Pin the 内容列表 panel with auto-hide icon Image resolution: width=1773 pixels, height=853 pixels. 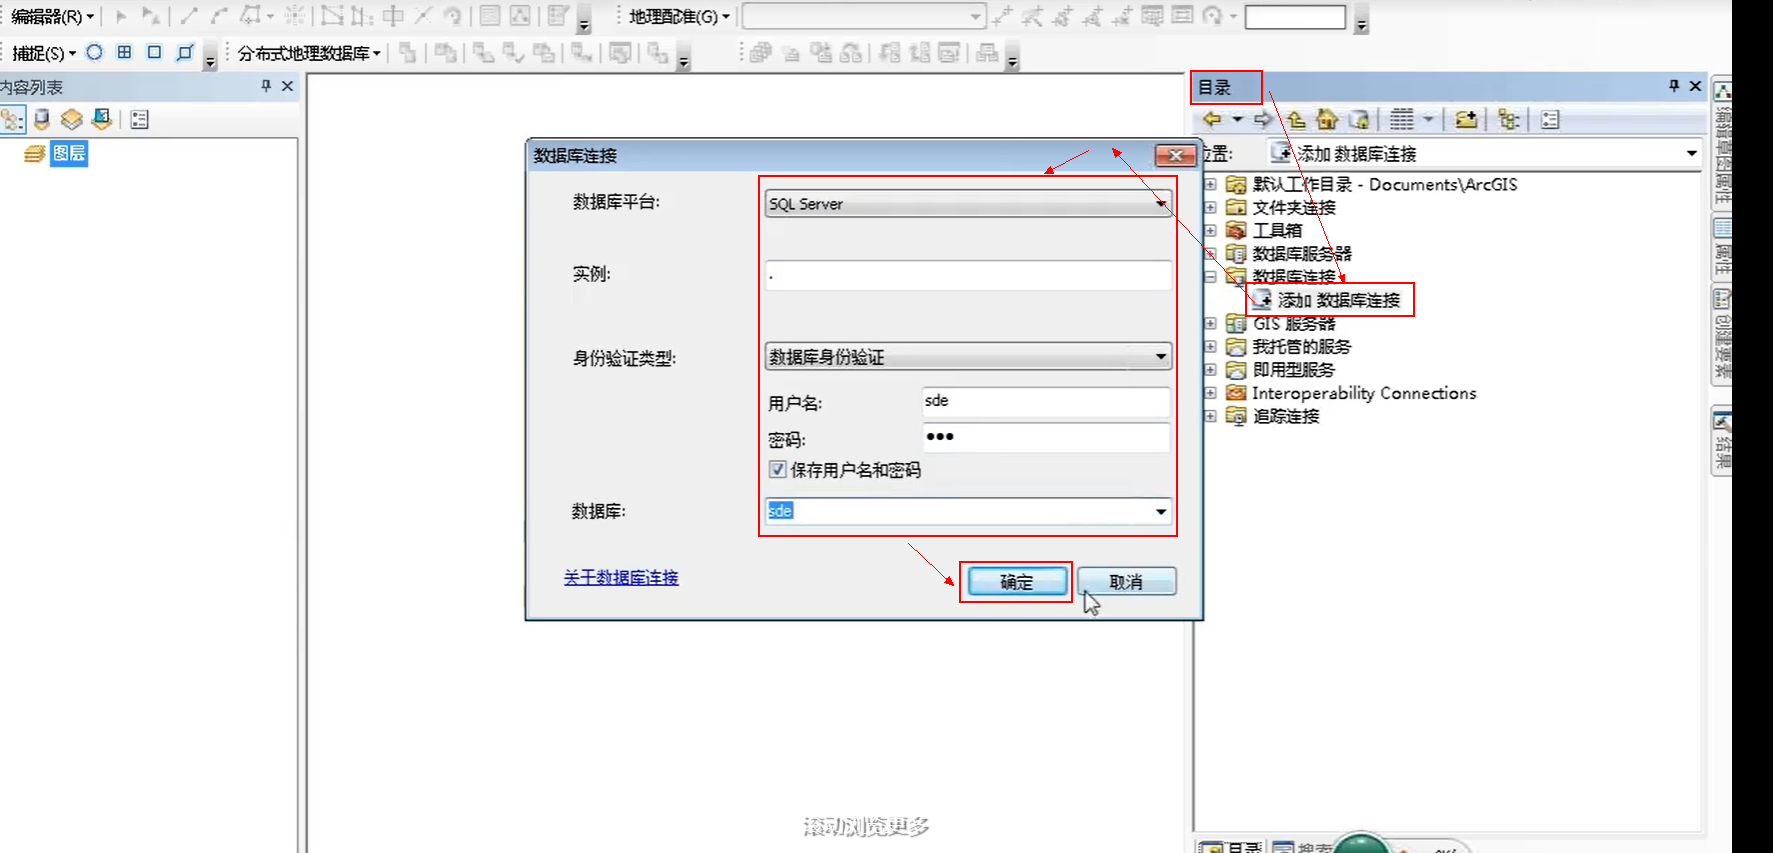[x=266, y=86]
